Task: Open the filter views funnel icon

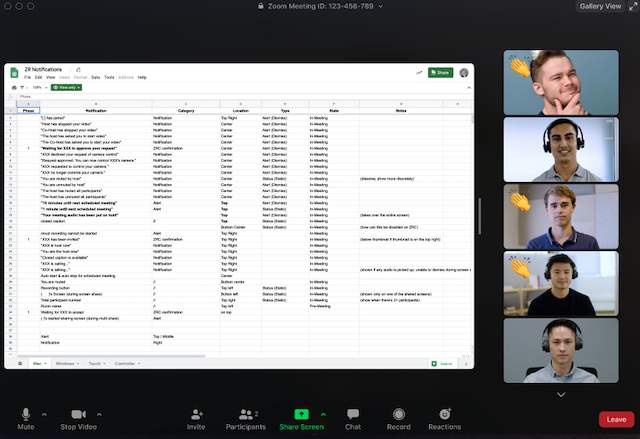Action: tap(22, 88)
